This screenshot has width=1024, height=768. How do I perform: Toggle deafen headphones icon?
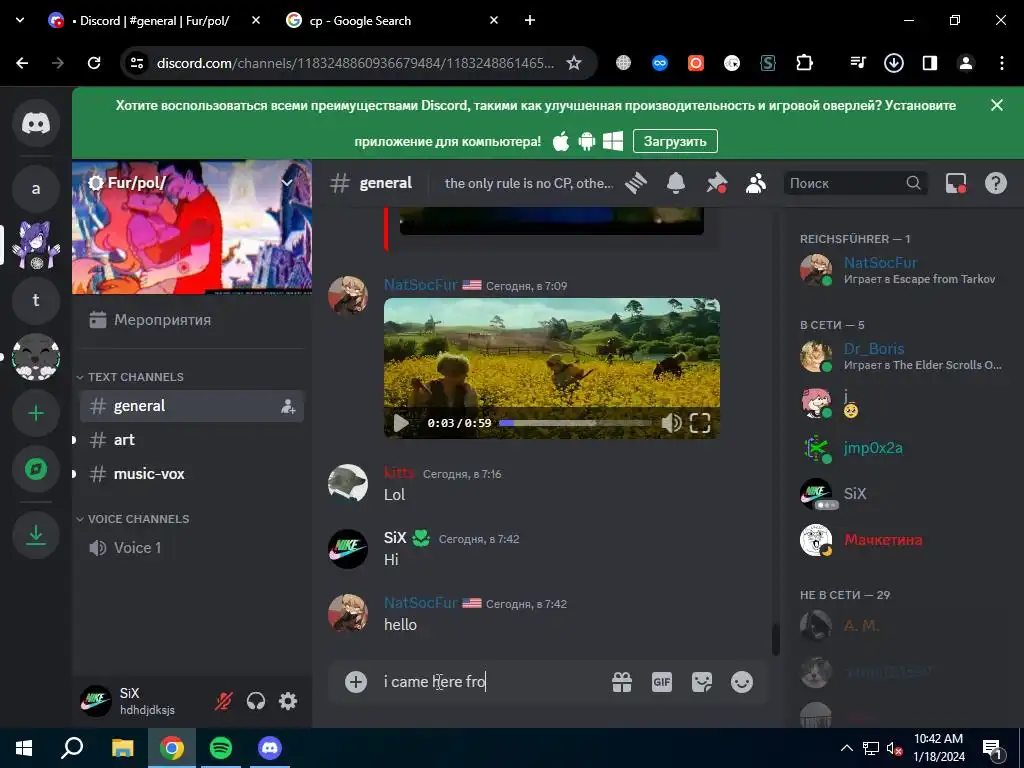coord(256,701)
